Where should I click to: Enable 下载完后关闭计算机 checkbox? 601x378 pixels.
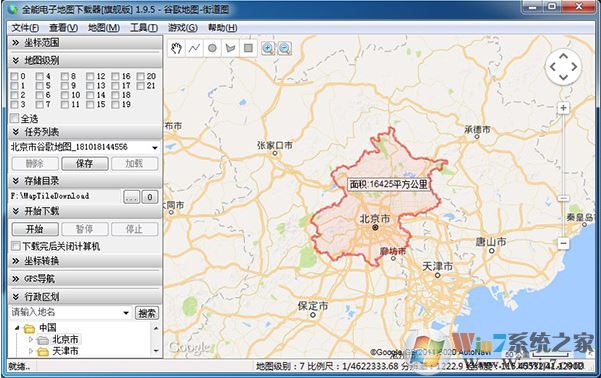tap(15, 246)
